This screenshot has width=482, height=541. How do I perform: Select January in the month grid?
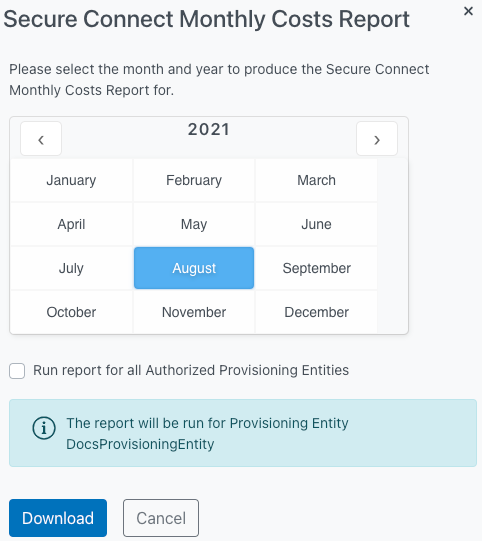(x=71, y=180)
